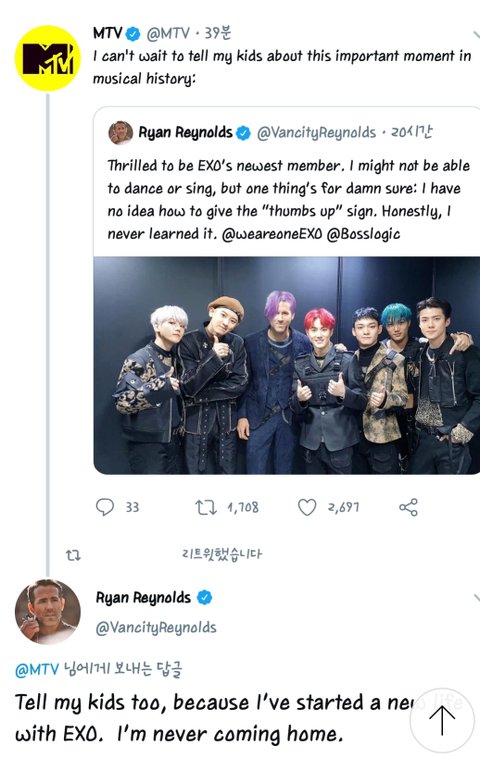Open the @weareoneEXO mention link

tap(272, 234)
